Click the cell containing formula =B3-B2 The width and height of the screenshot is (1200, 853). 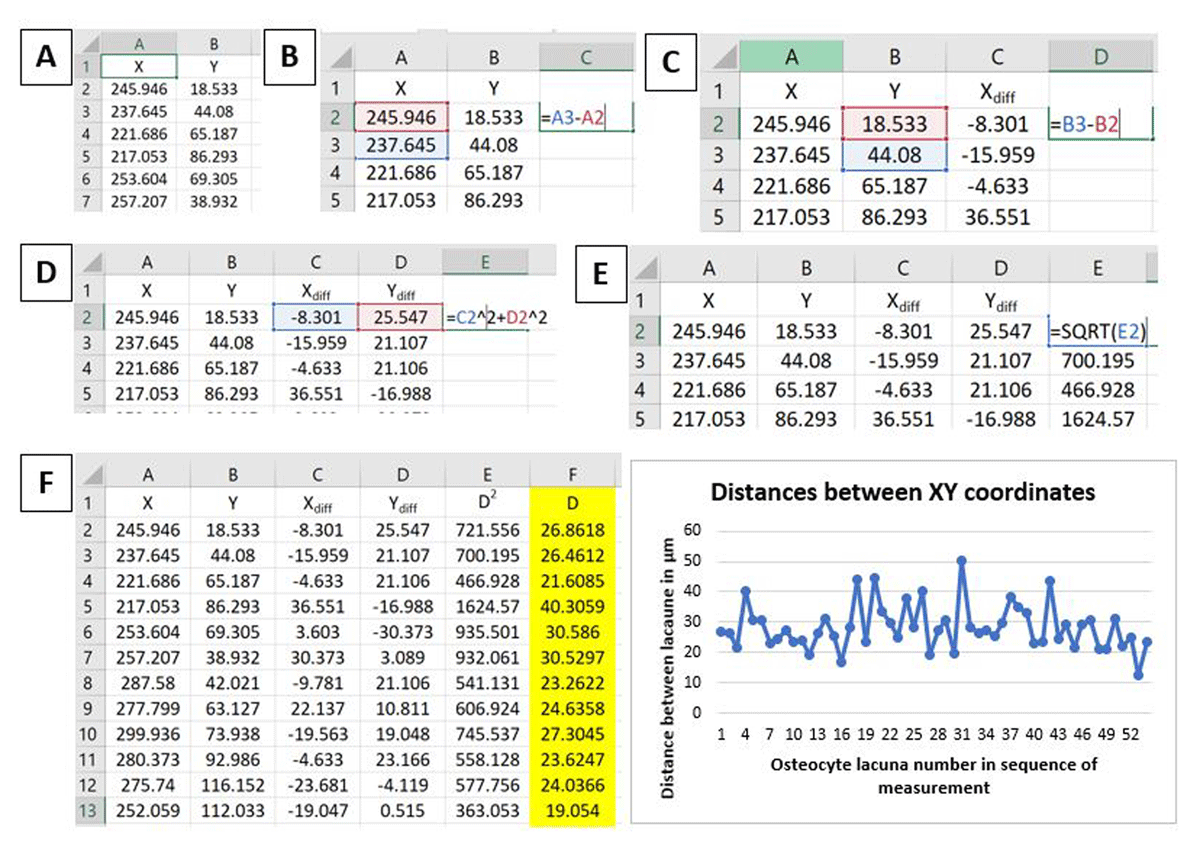pyautogui.click(x=1100, y=125)
